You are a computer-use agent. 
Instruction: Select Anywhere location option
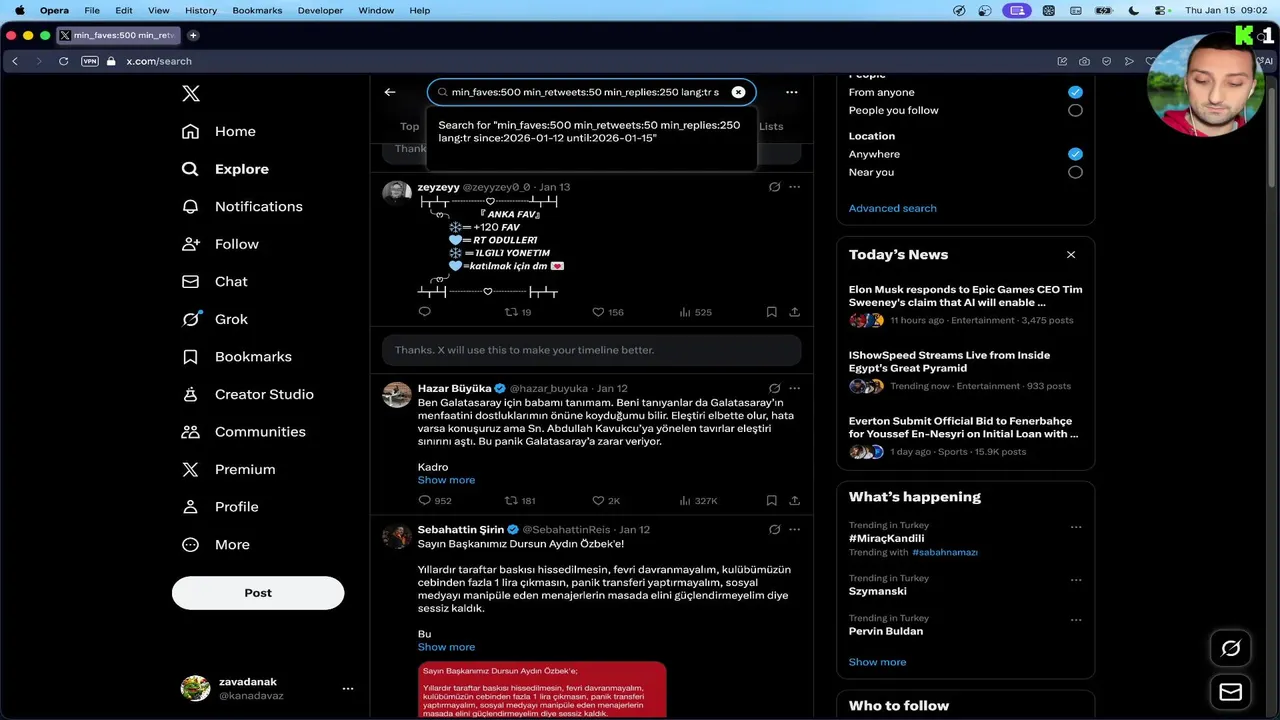pos(1075,154)
